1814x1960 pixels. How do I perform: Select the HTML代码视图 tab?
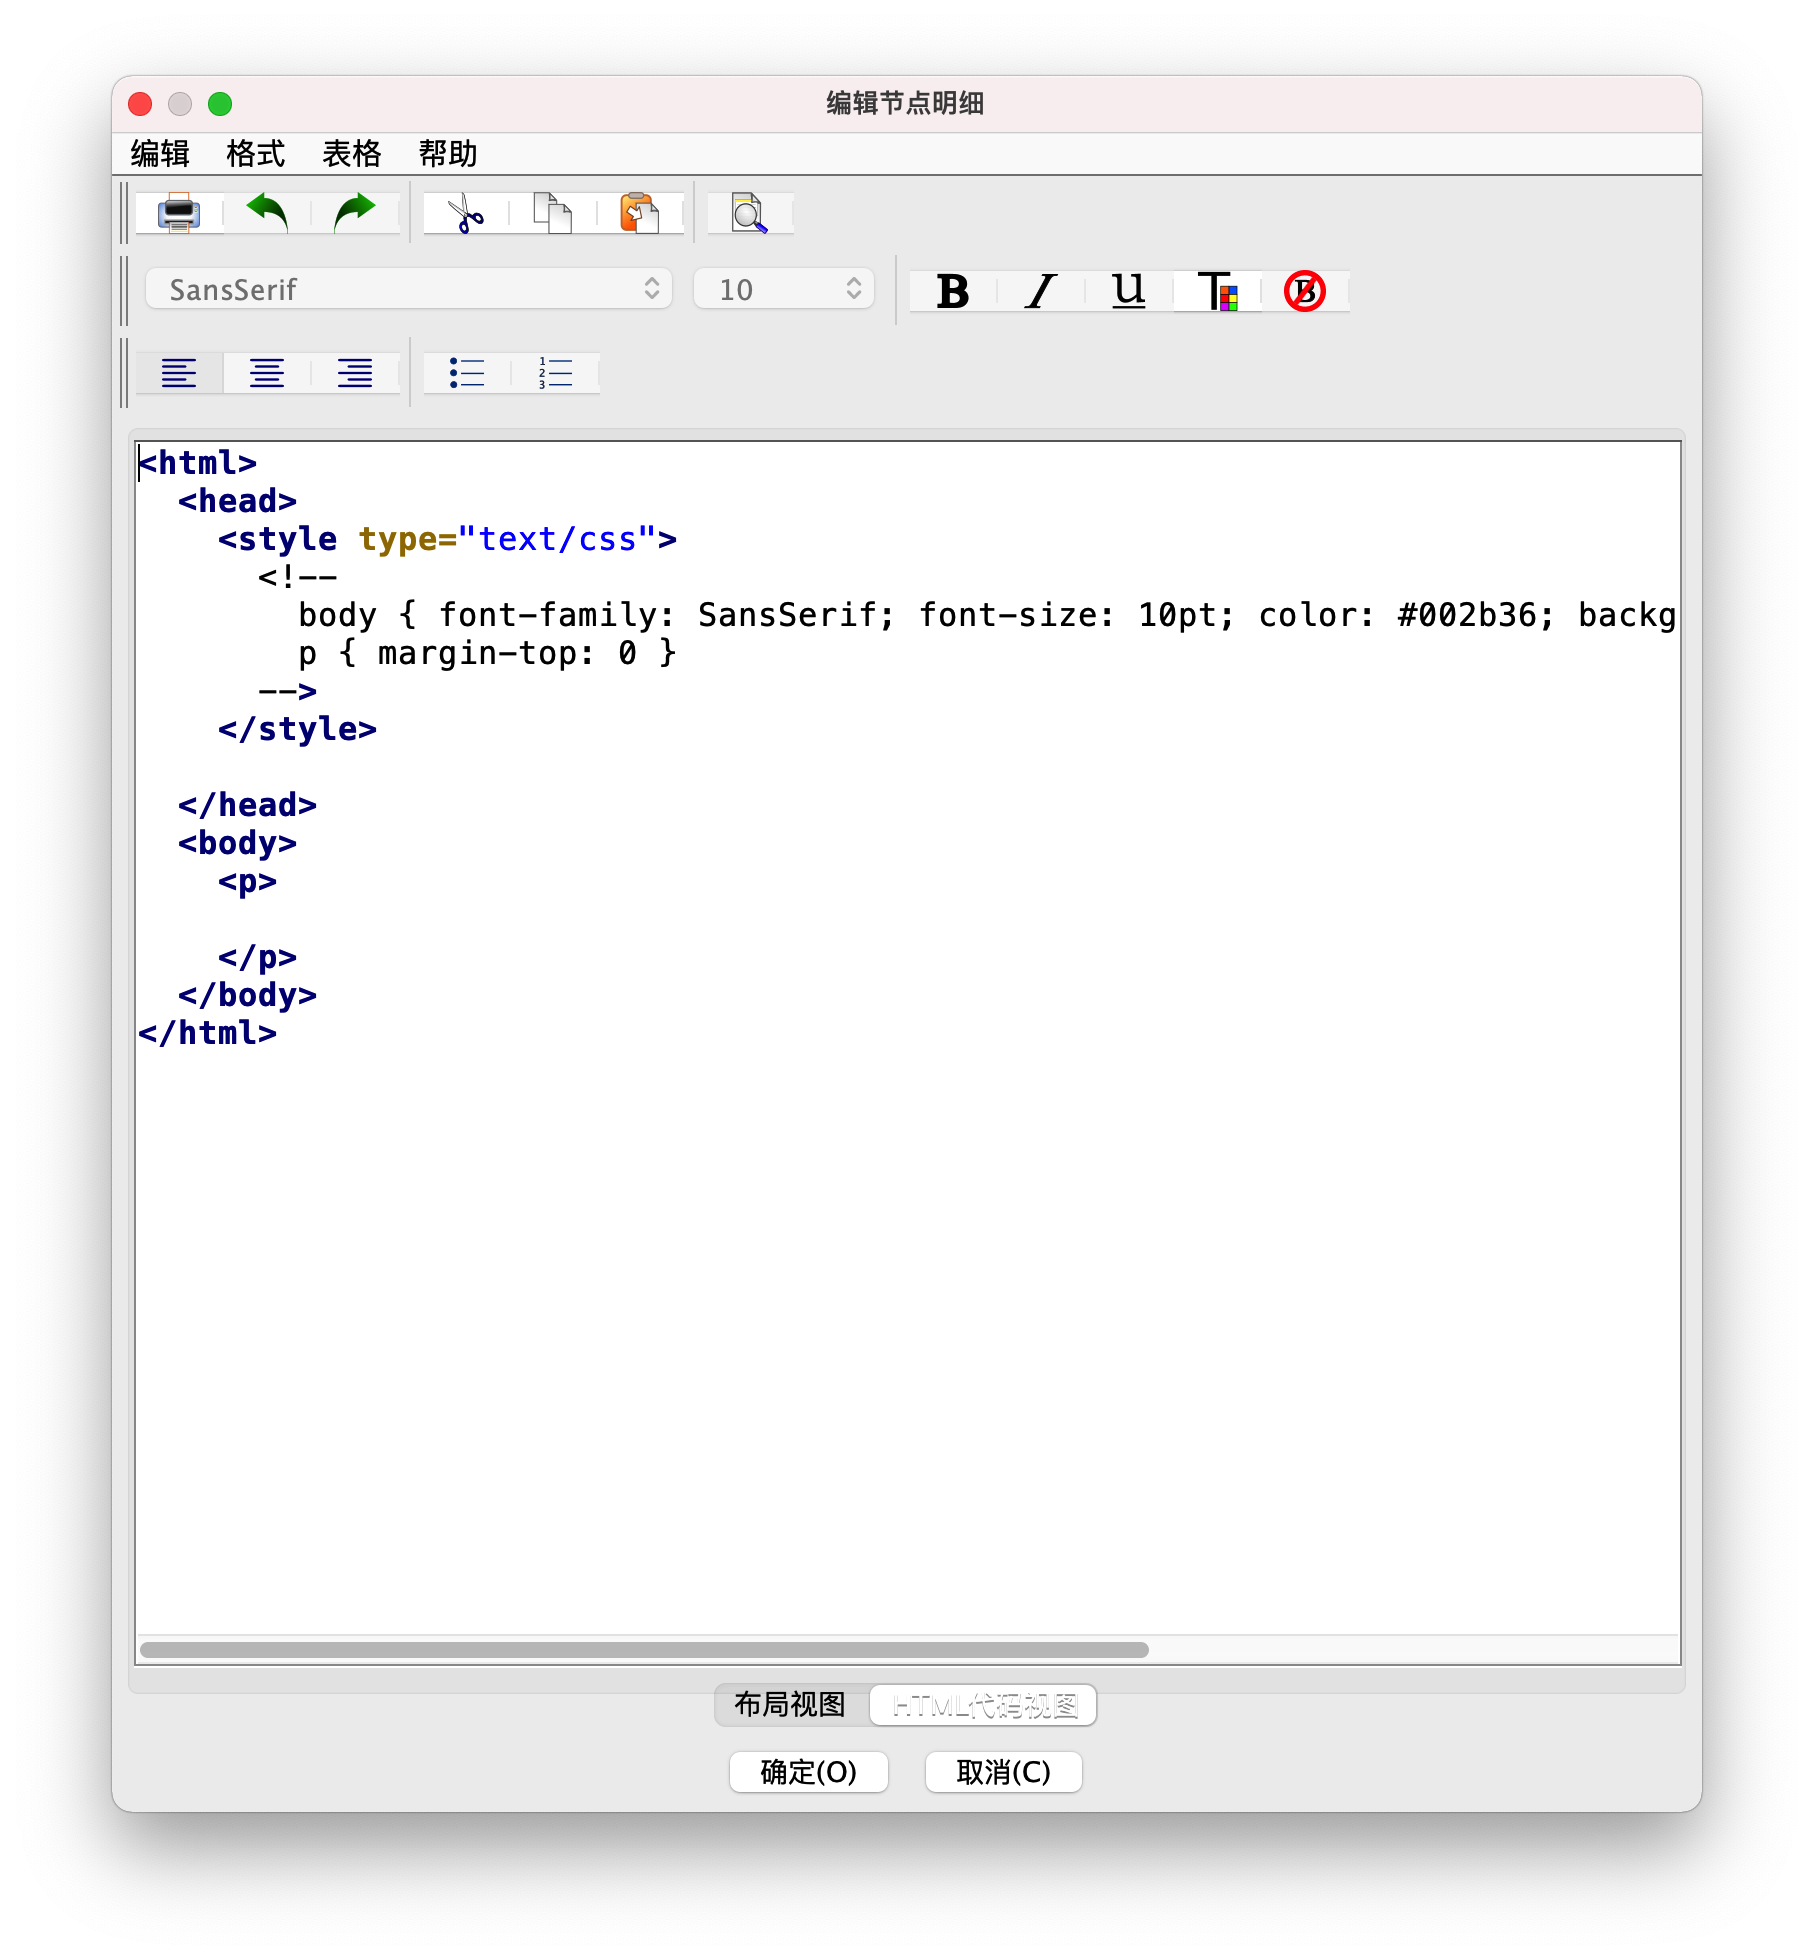coord(984,1705)
